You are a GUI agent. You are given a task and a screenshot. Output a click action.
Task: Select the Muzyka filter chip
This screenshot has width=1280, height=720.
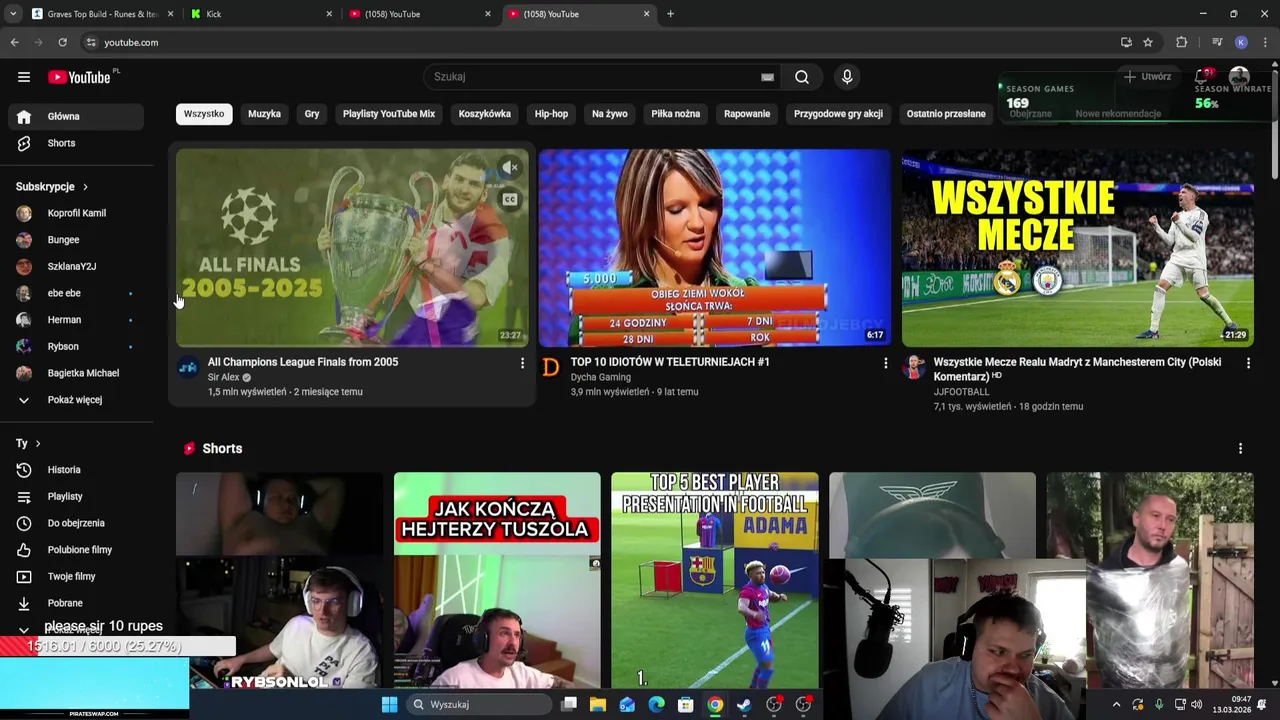264,114
